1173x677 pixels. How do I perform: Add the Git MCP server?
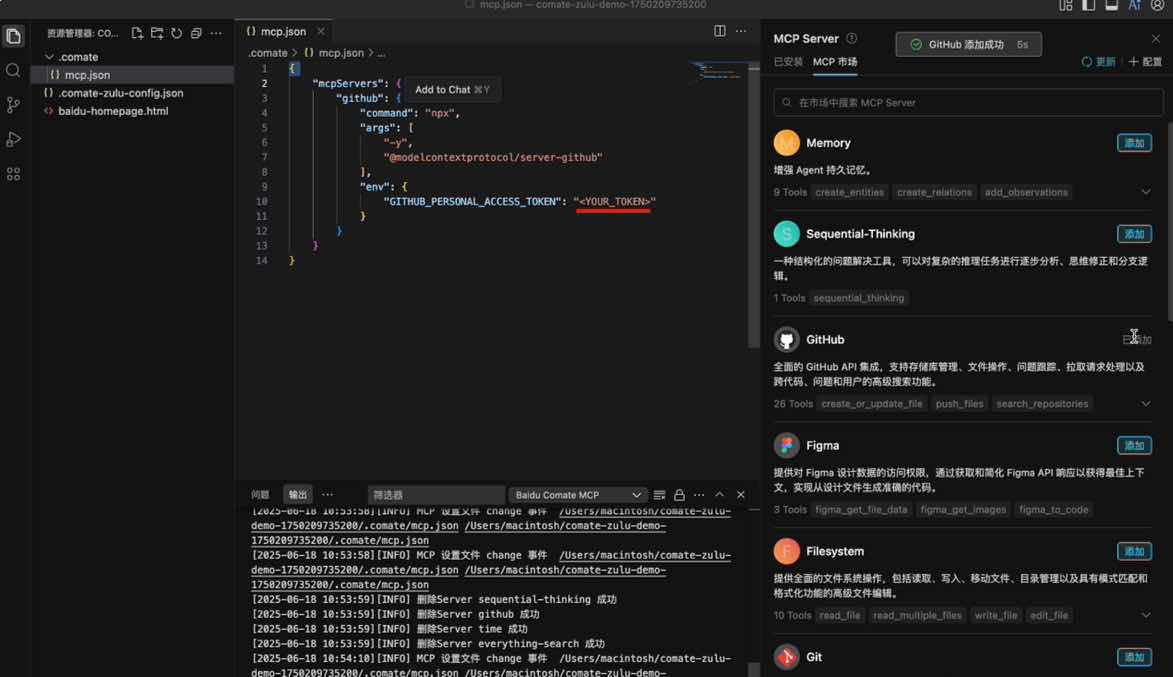tap(1134, 657)
